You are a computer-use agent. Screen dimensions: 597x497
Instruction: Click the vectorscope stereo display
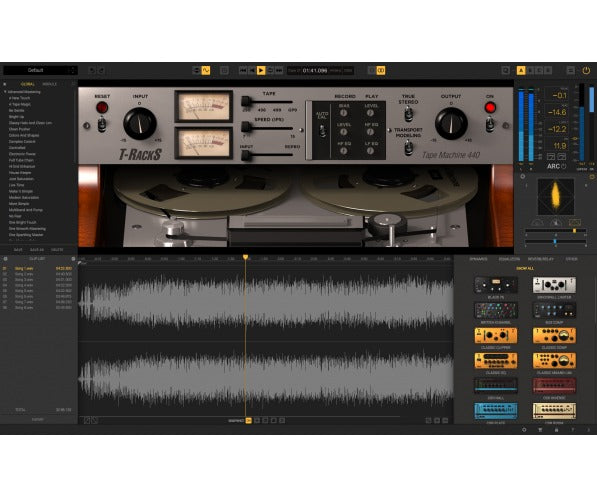pos(555,197)
